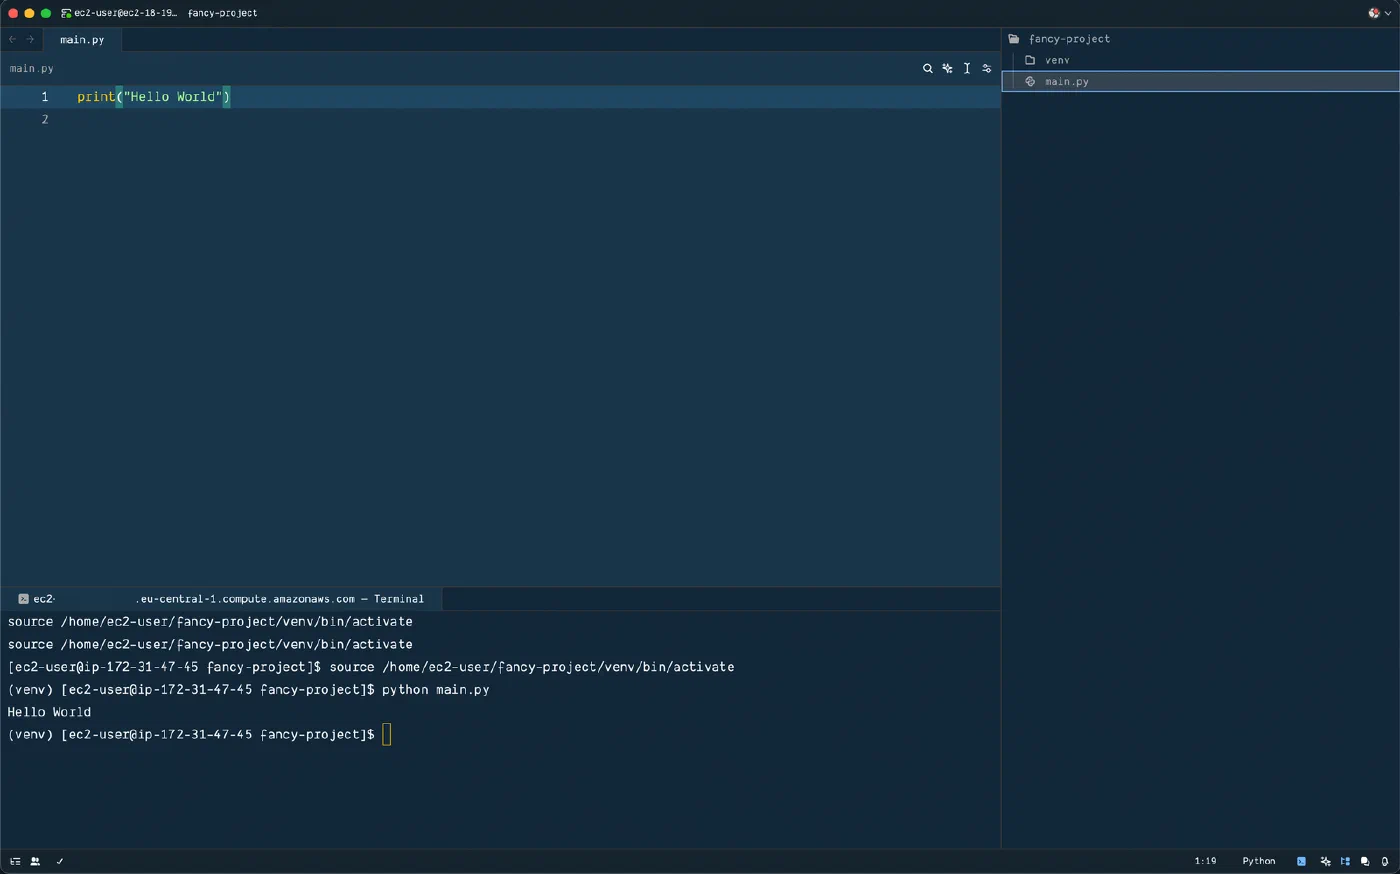The width and height of the screenshot is (1400, 874).
Task: Navigate back with left arrow
Action: click(x=12, y=39)
